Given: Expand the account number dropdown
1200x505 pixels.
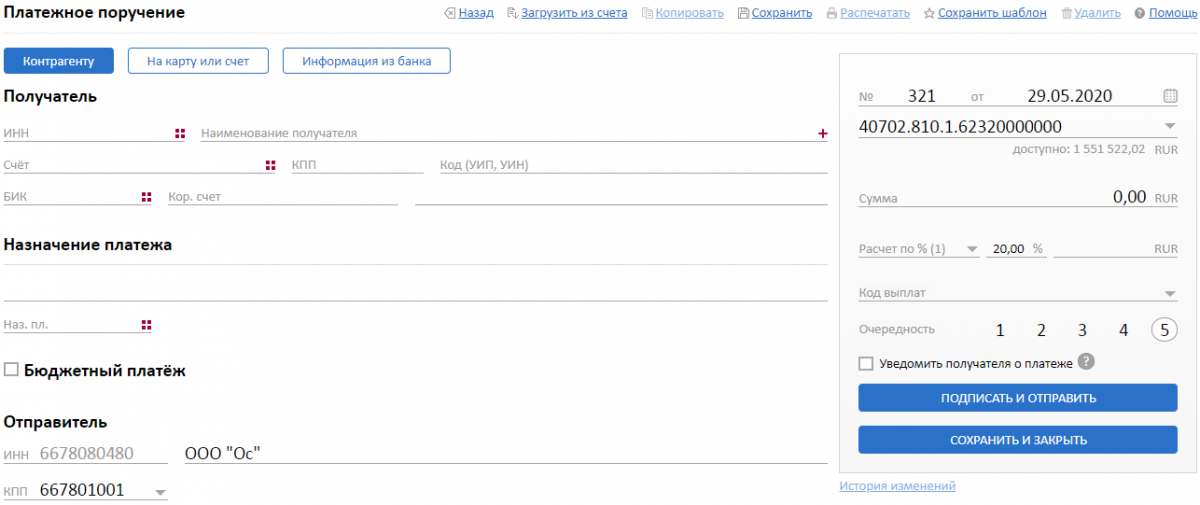Looking at the screenshot, I should pos(1170,127).
